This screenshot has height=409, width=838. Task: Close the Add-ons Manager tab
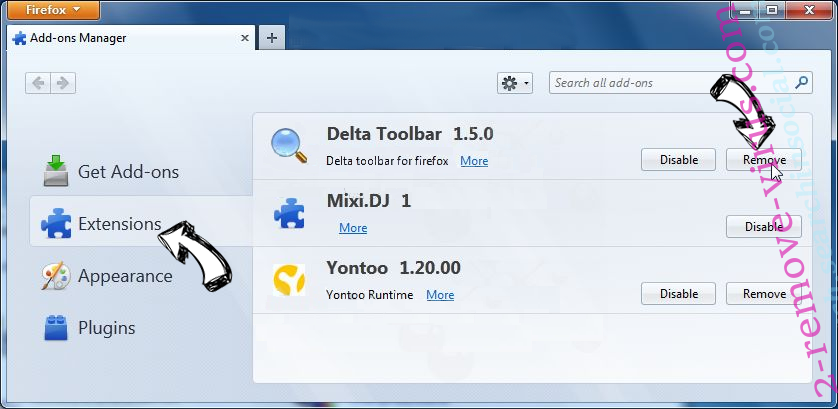244,38
